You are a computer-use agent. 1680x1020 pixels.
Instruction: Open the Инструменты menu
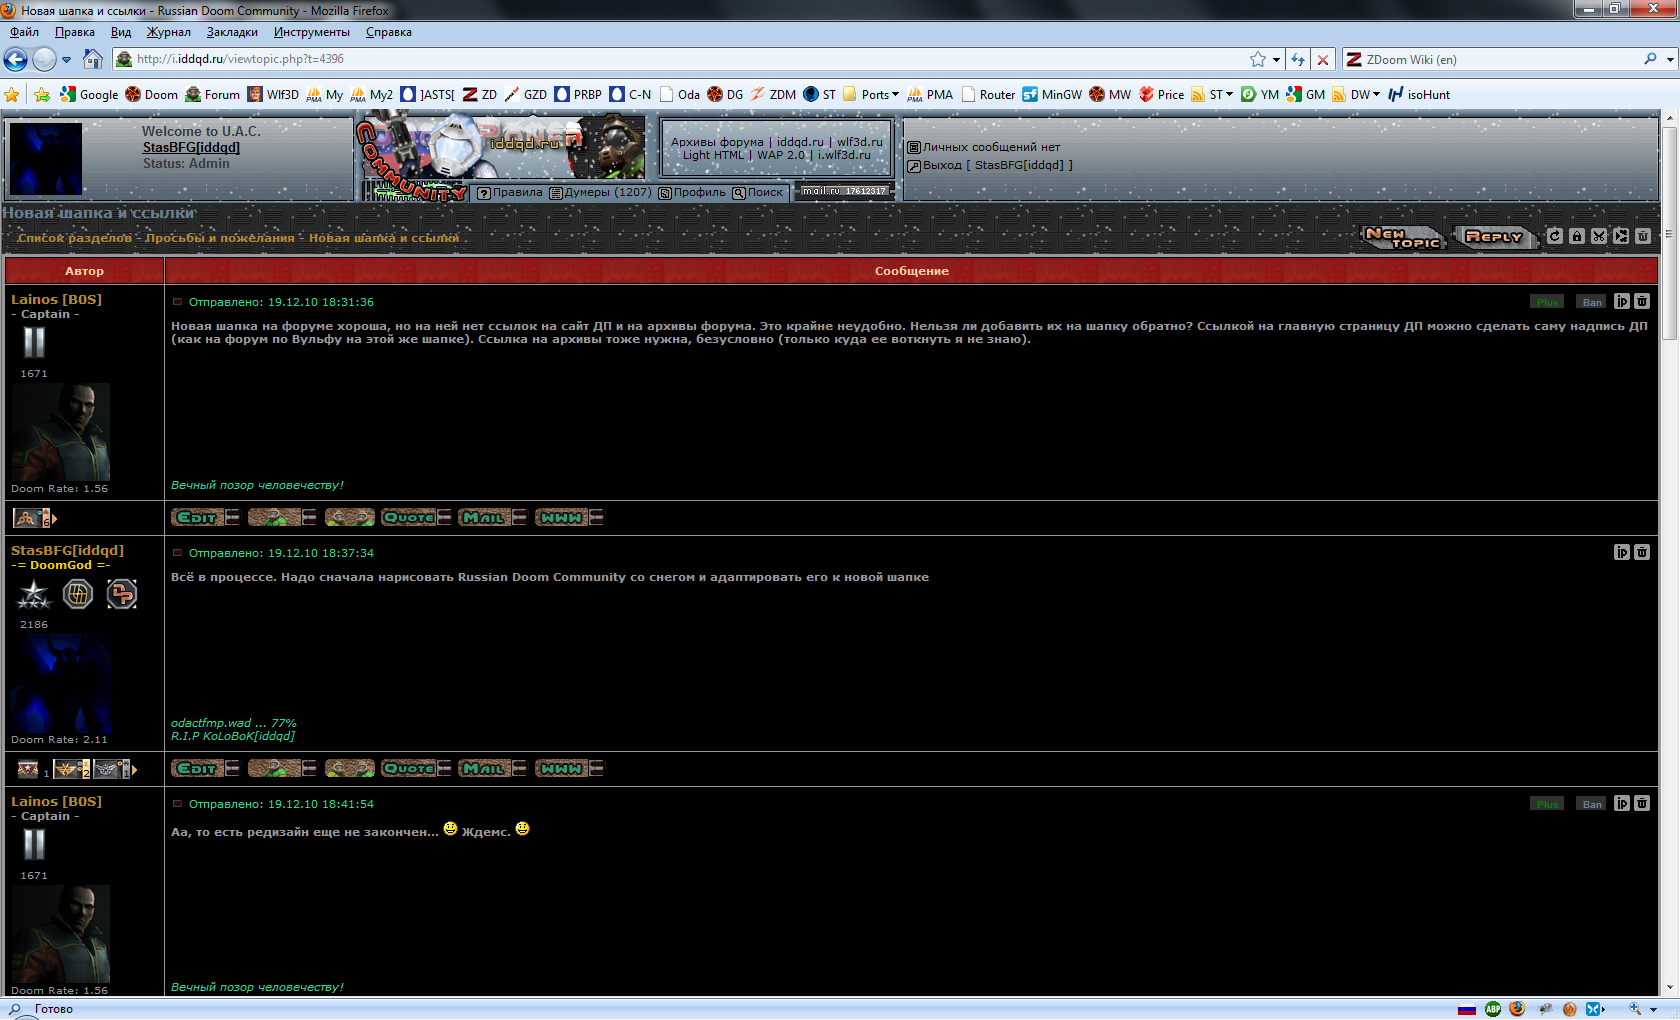click(x=311, y=32)
